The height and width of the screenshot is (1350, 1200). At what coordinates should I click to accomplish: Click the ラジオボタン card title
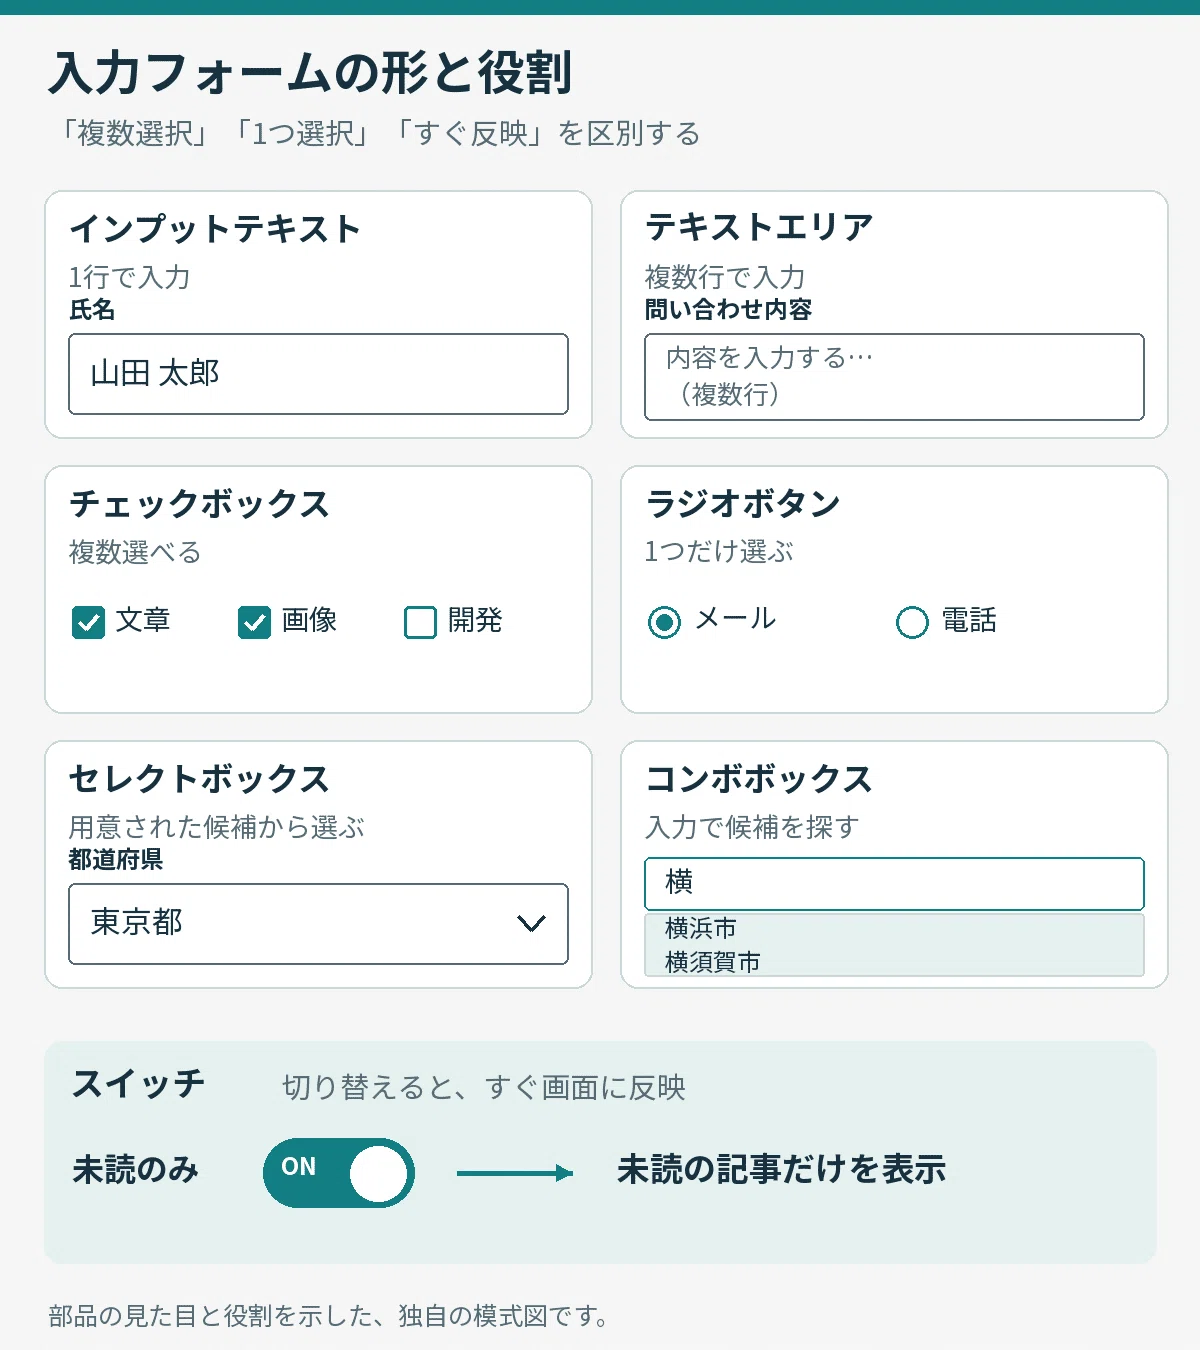743,503
